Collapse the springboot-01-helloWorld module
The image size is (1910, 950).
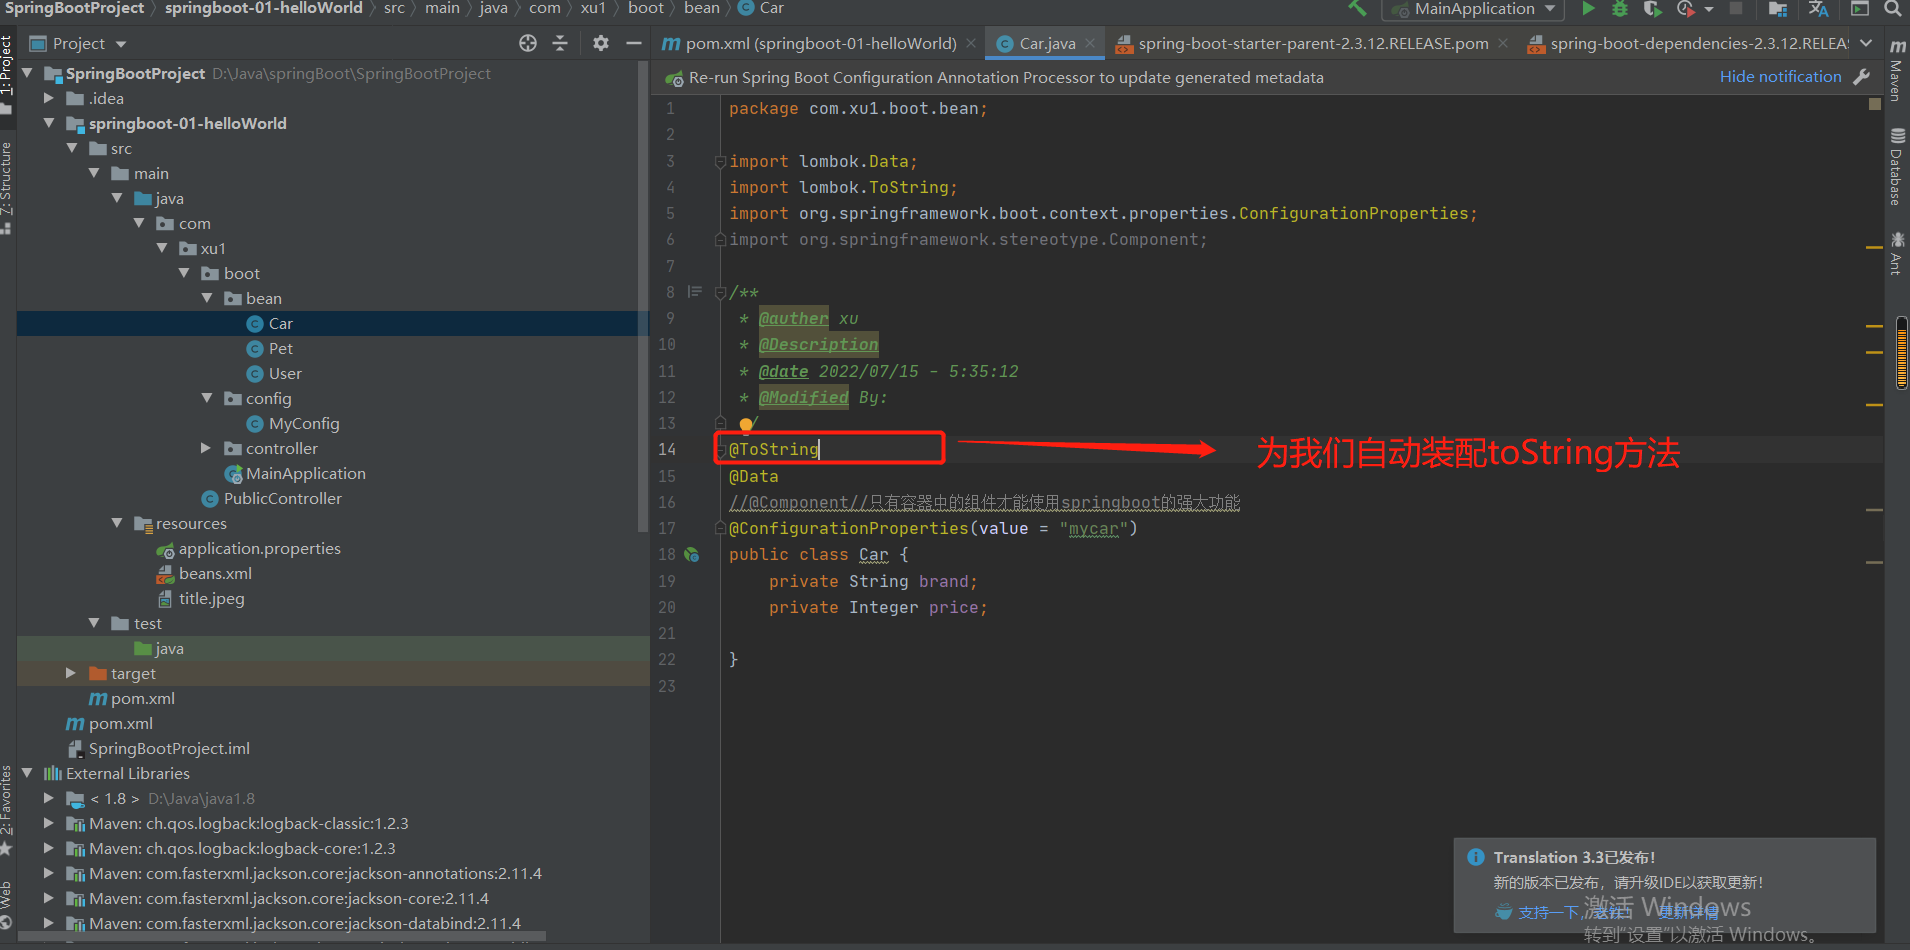click(49, 123)
